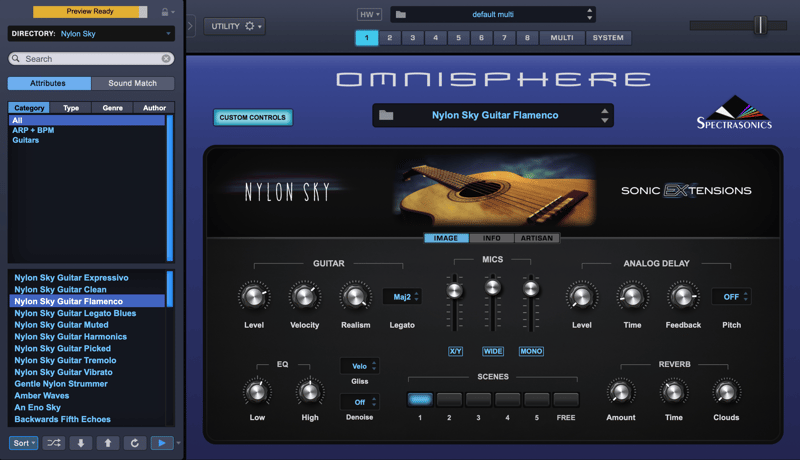
Task: Step to next patch with down arrow
Action: click(x=81, y=443)
